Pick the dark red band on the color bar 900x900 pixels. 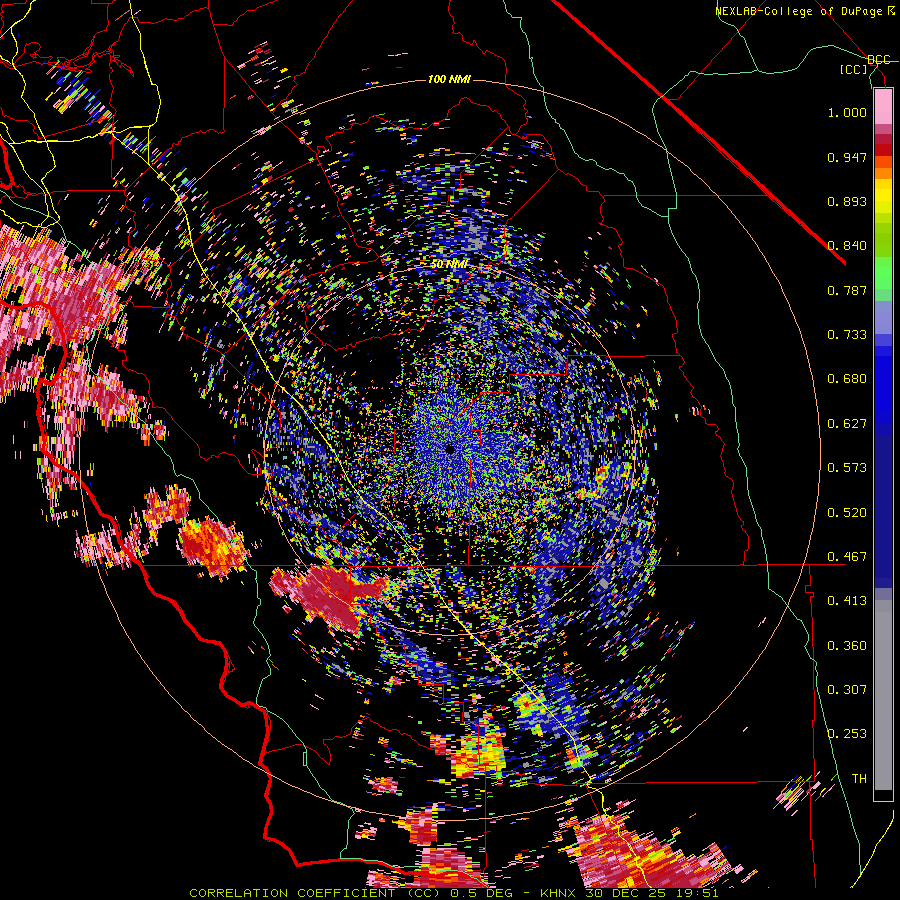[883, 149]
